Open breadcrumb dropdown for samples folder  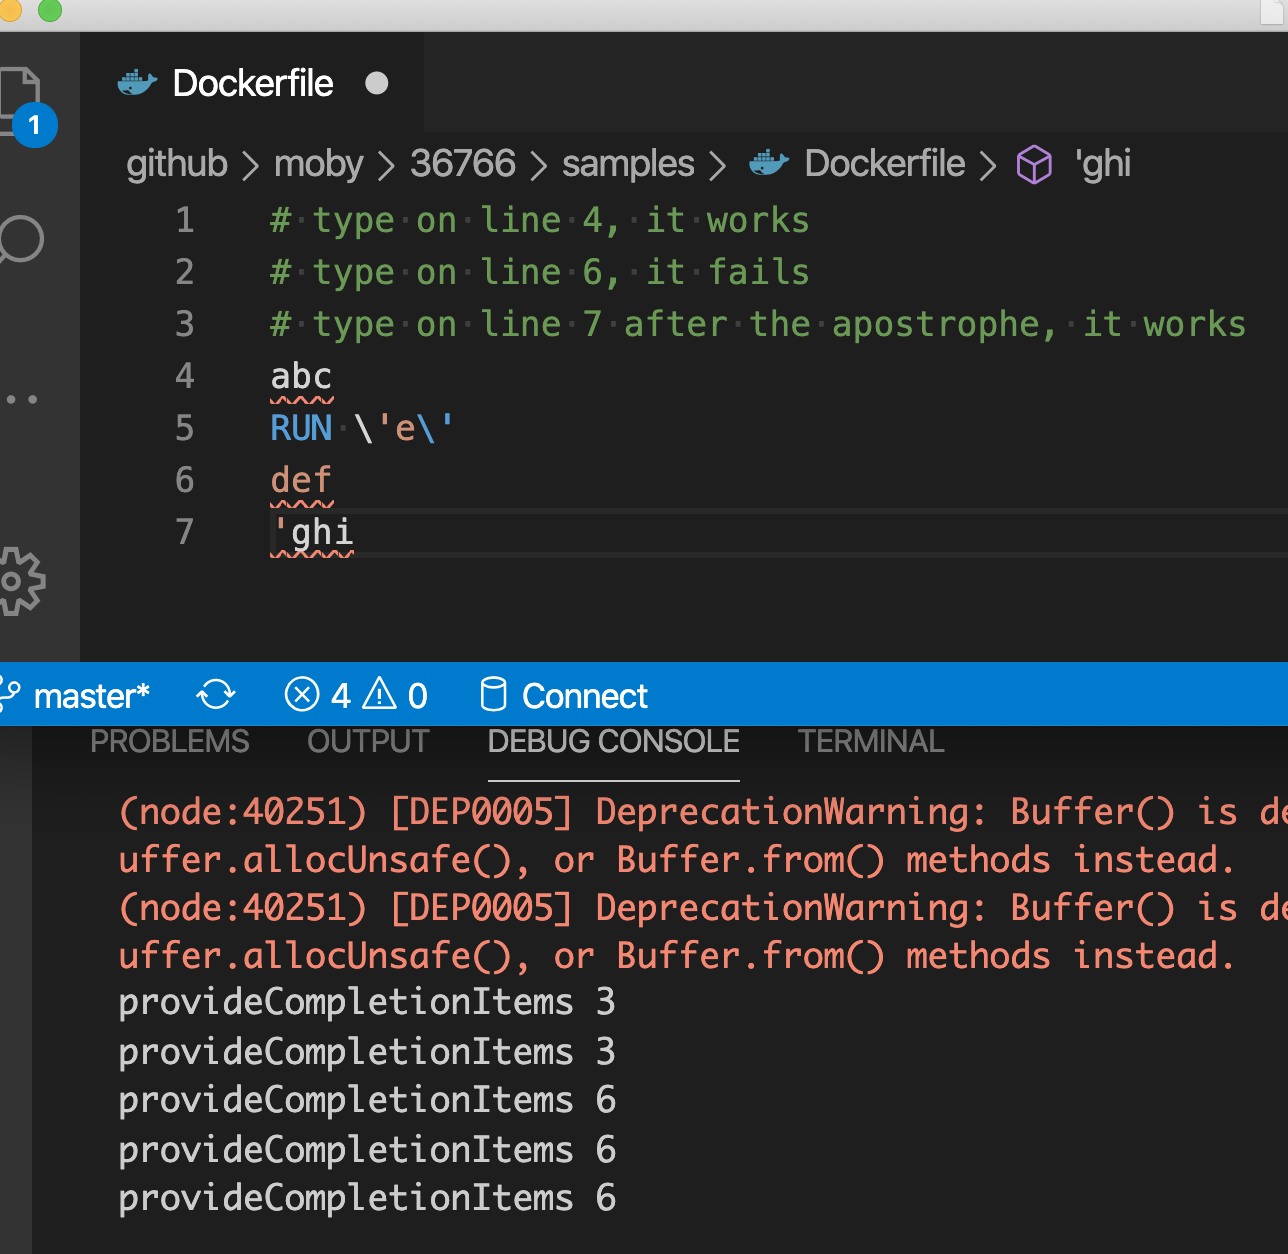pos(627,163)
